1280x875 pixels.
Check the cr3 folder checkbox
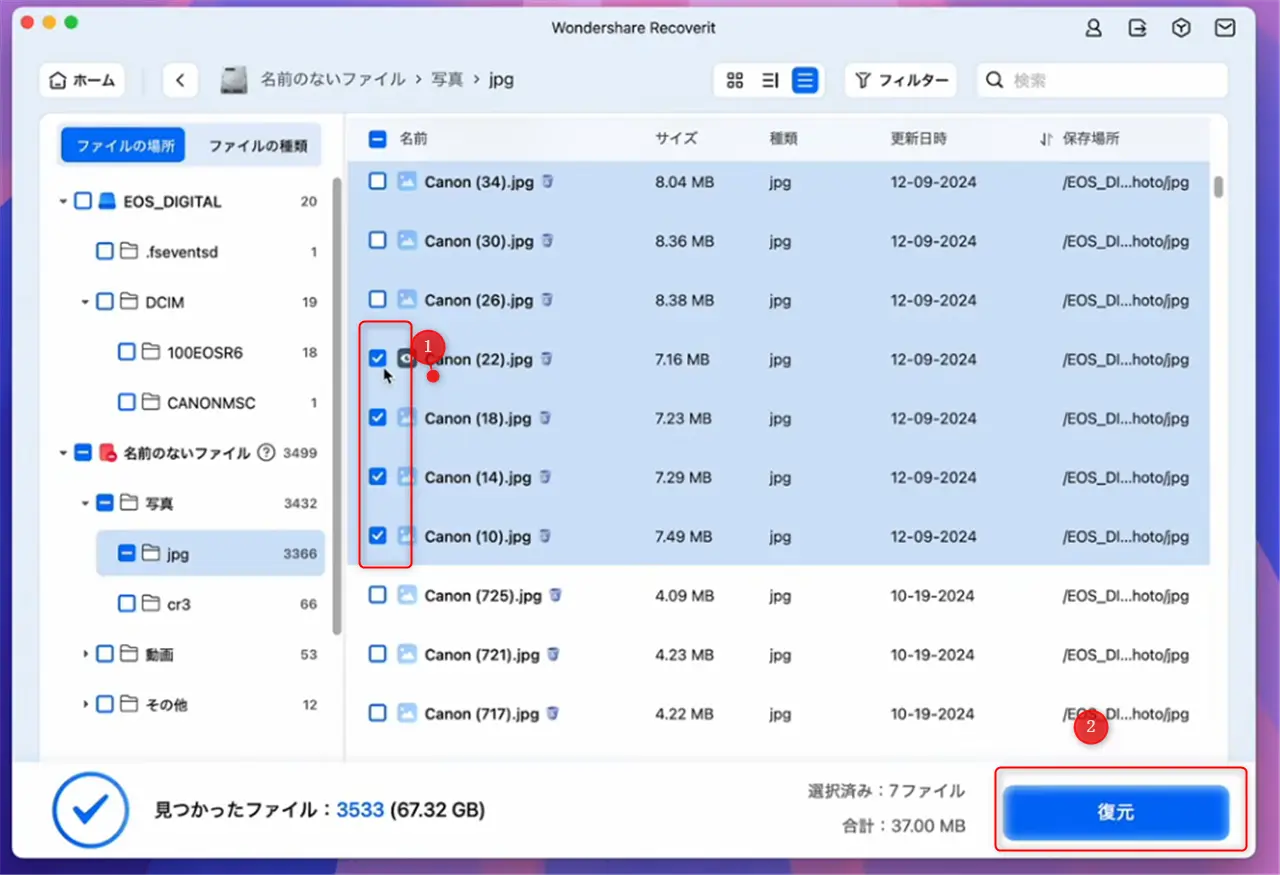pyautogui.click(x=127, y=604)
